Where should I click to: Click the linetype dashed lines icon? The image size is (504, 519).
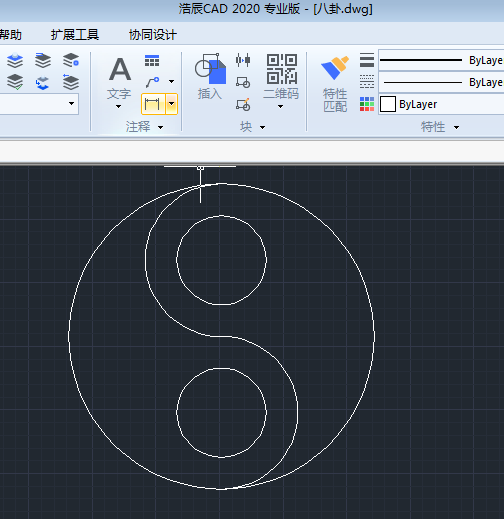point(367,82)
